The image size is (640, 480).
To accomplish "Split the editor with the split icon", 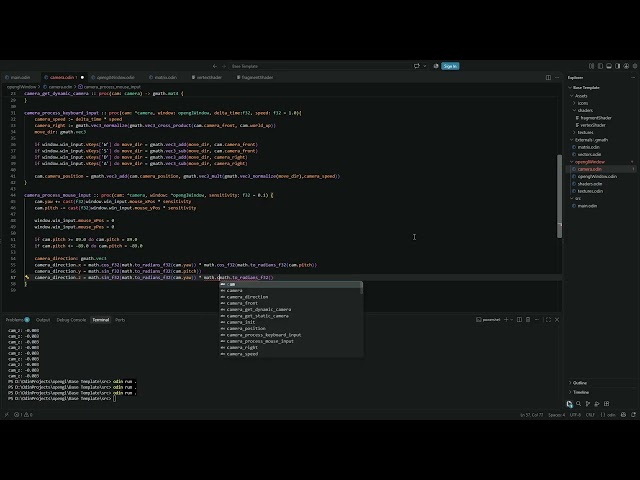I will click(548, 78).
